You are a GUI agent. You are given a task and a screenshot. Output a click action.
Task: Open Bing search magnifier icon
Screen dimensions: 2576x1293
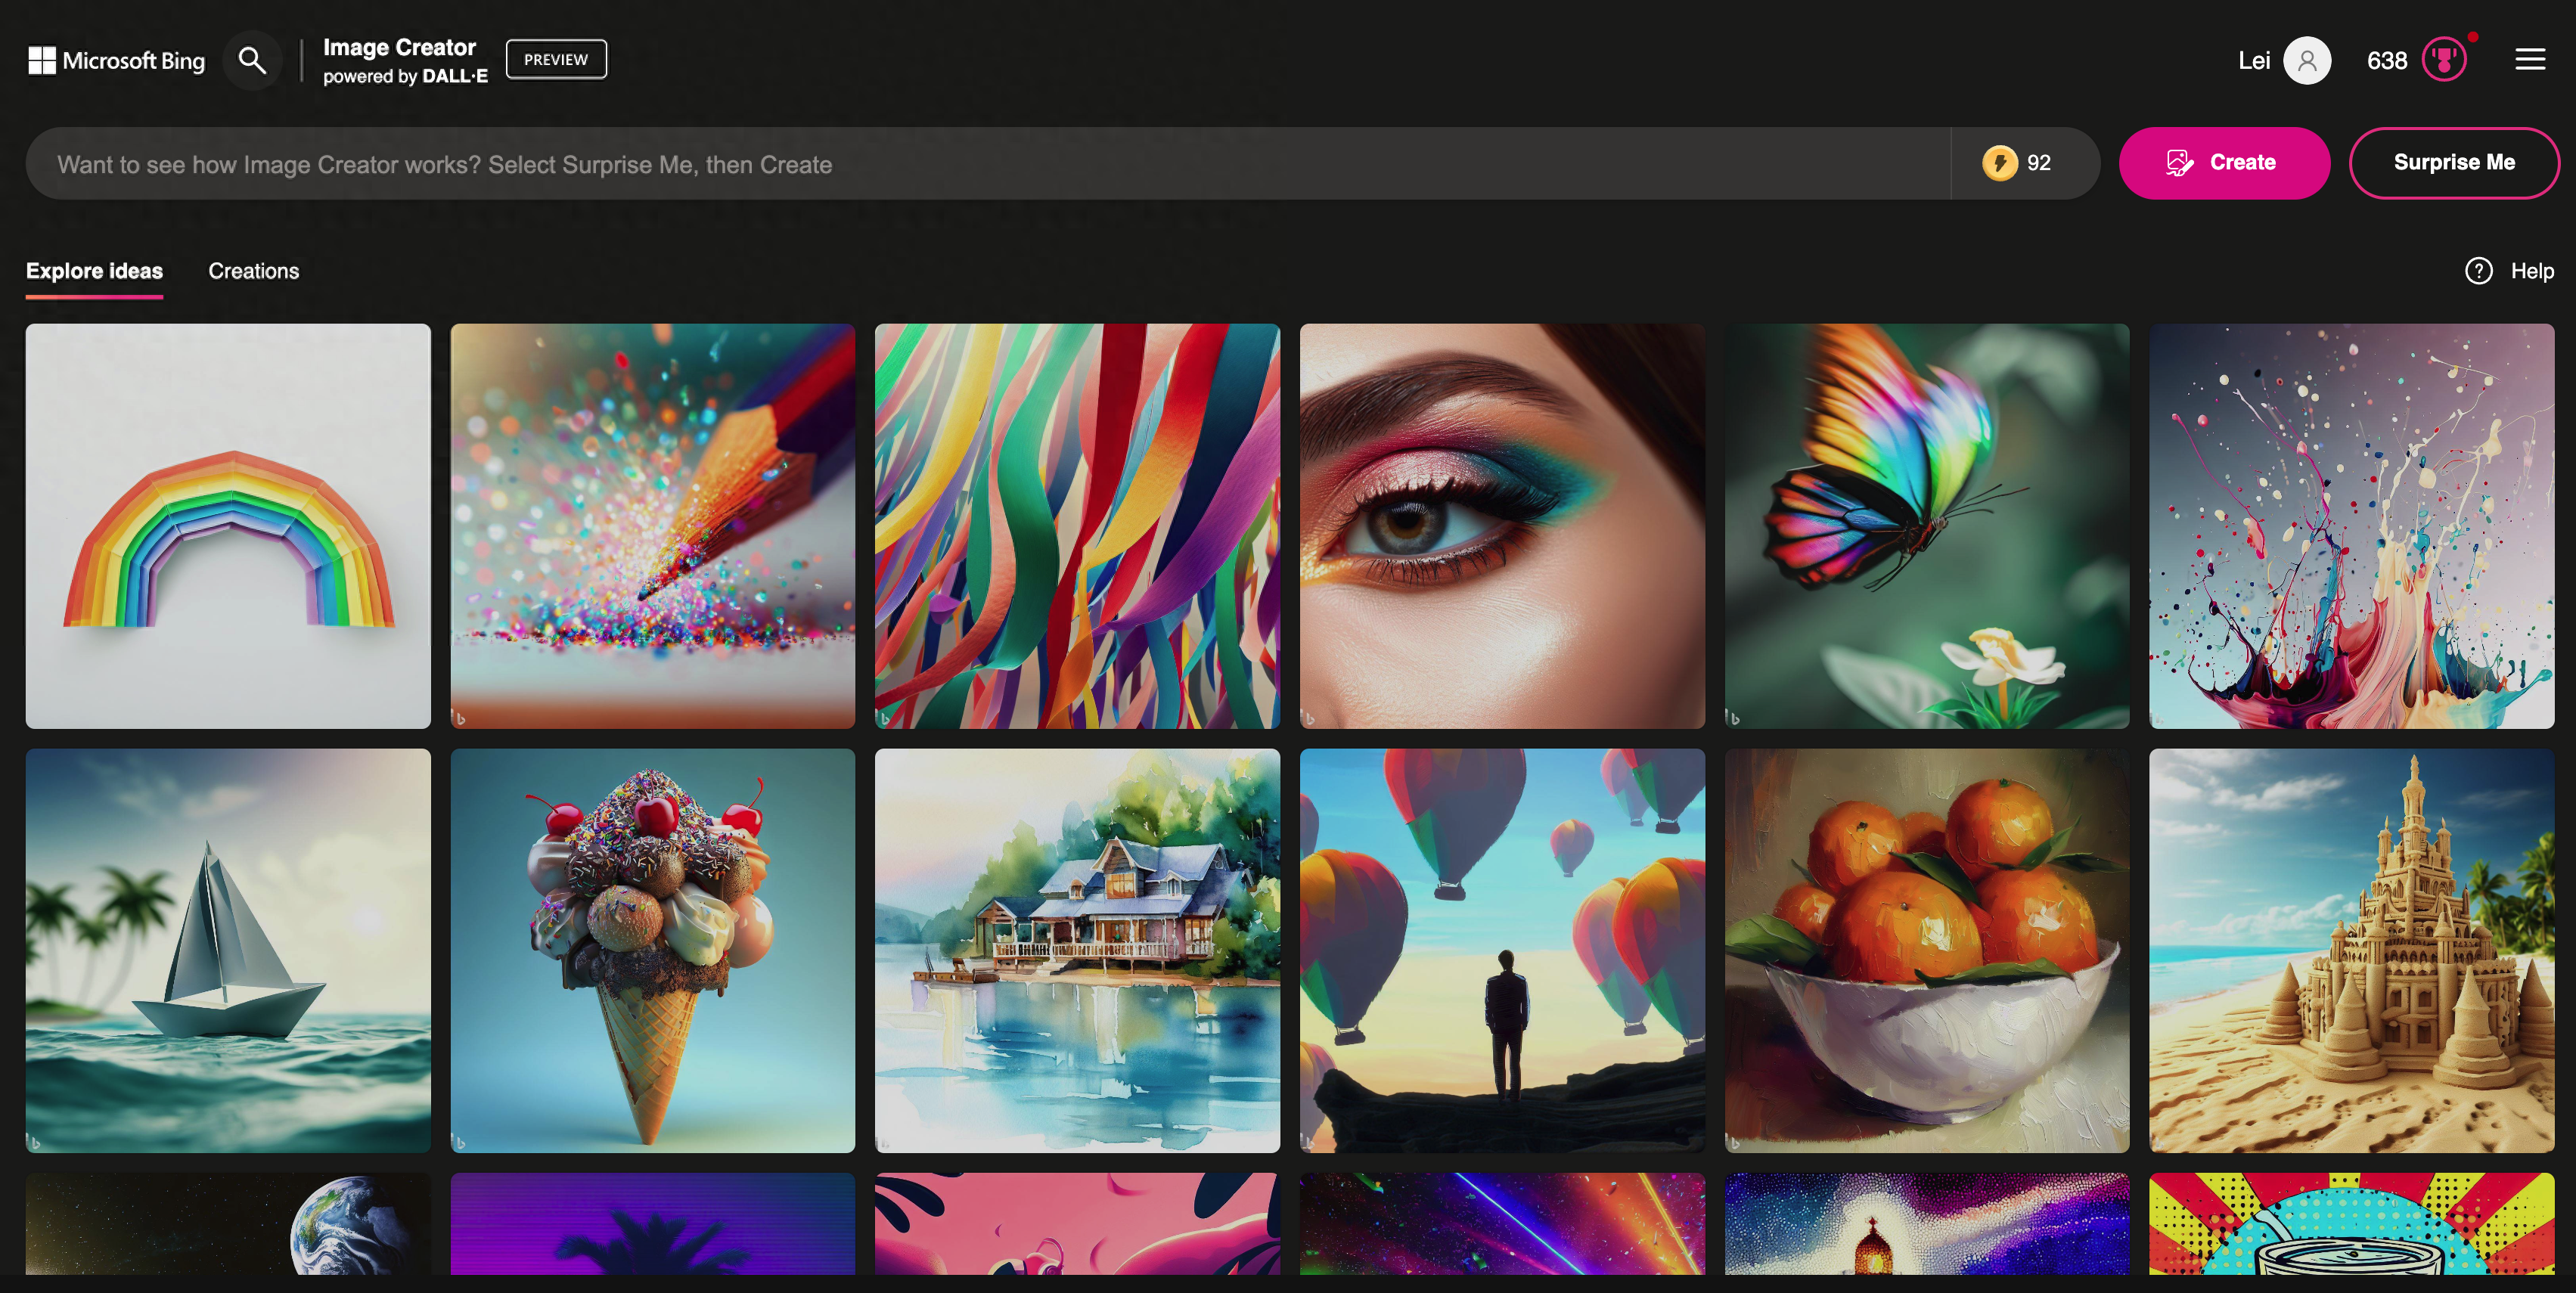click(252, 61)
